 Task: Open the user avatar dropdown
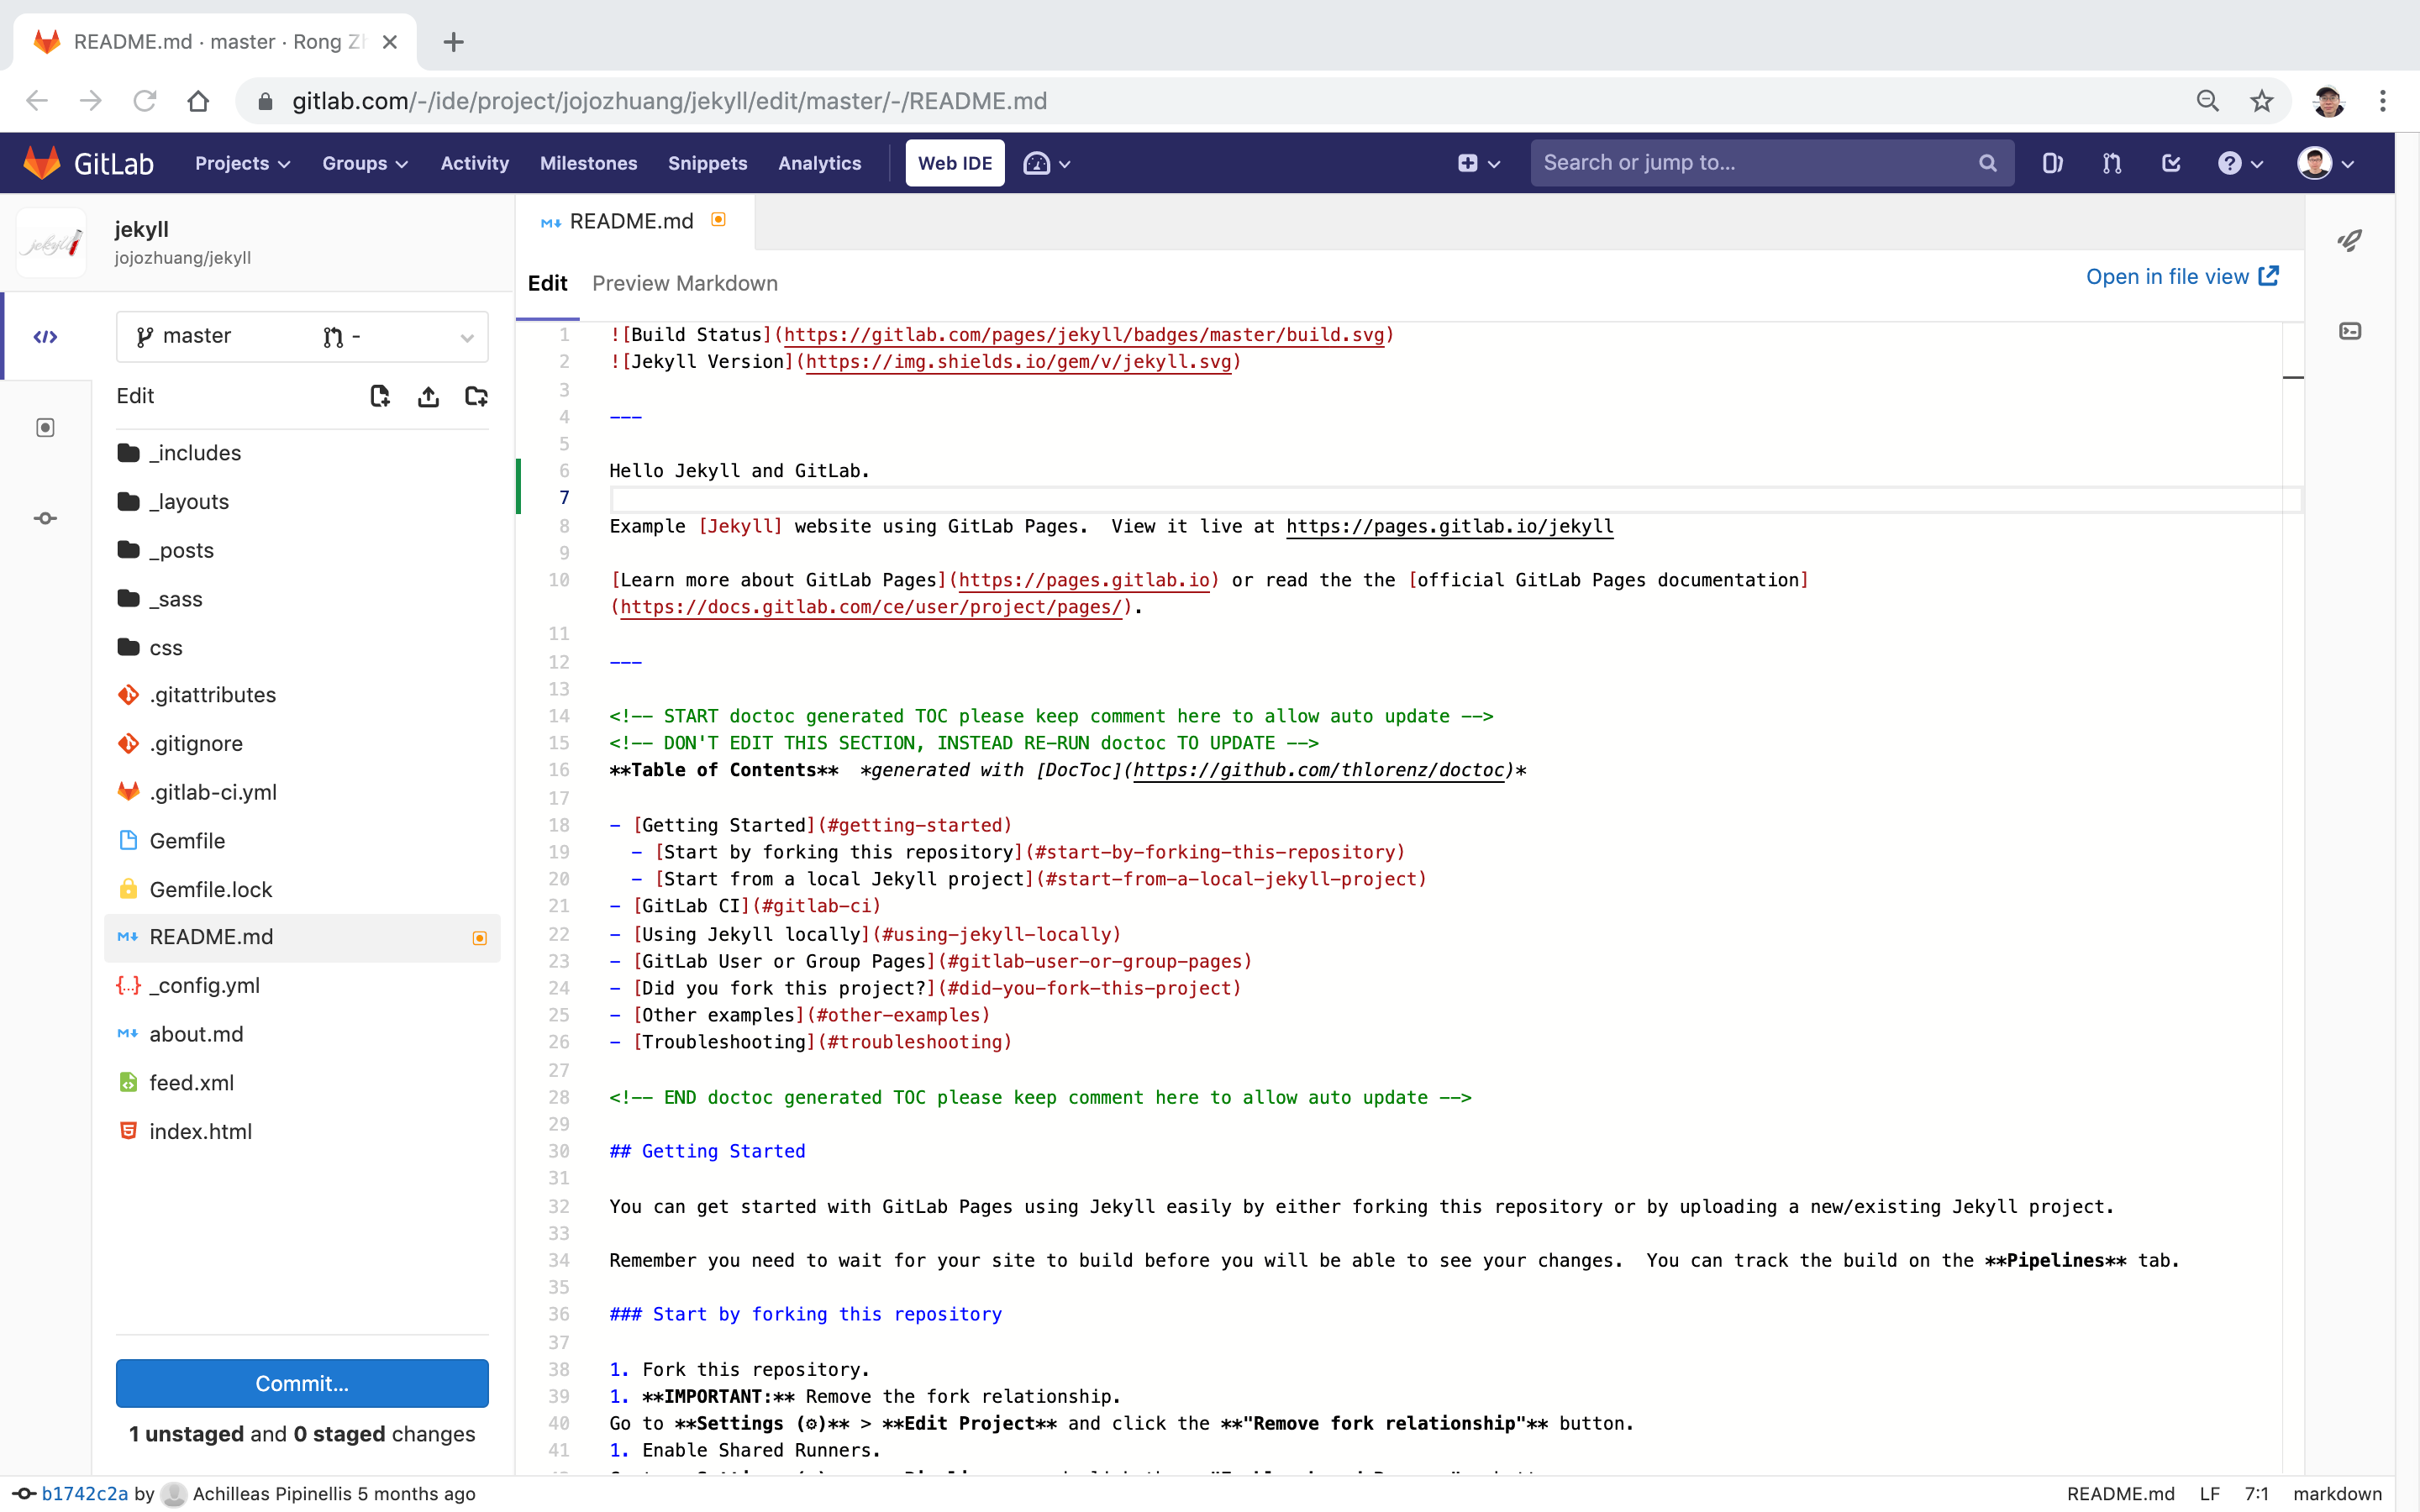tap(2325, 163)
